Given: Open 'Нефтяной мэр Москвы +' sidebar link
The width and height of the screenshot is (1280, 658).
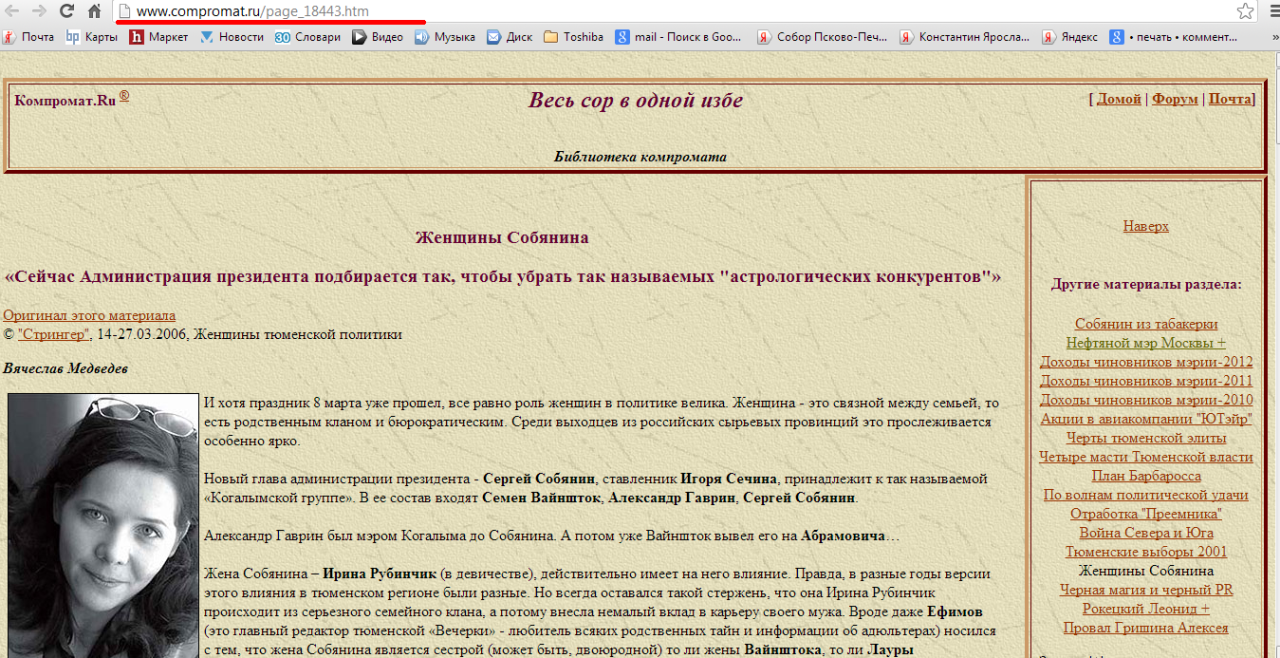Looking at the screenshot, I should pos(1146,343).
